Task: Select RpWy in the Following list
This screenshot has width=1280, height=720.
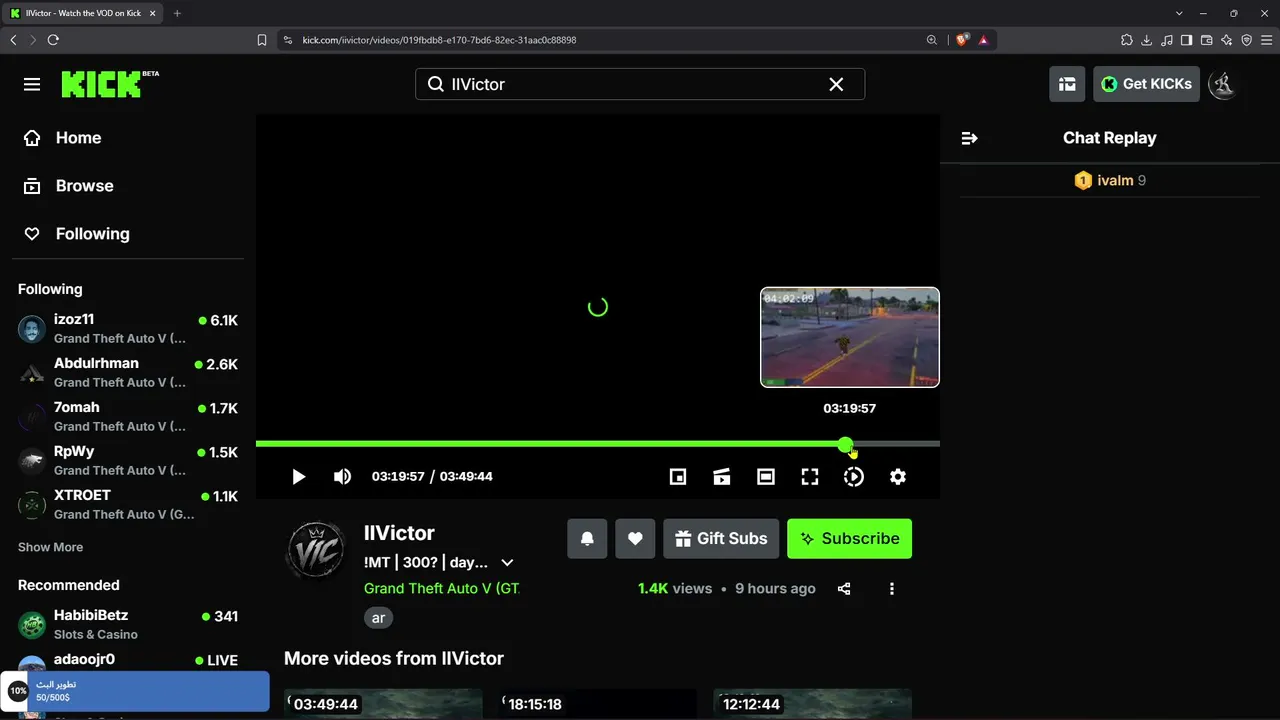Action: point(128,460)
